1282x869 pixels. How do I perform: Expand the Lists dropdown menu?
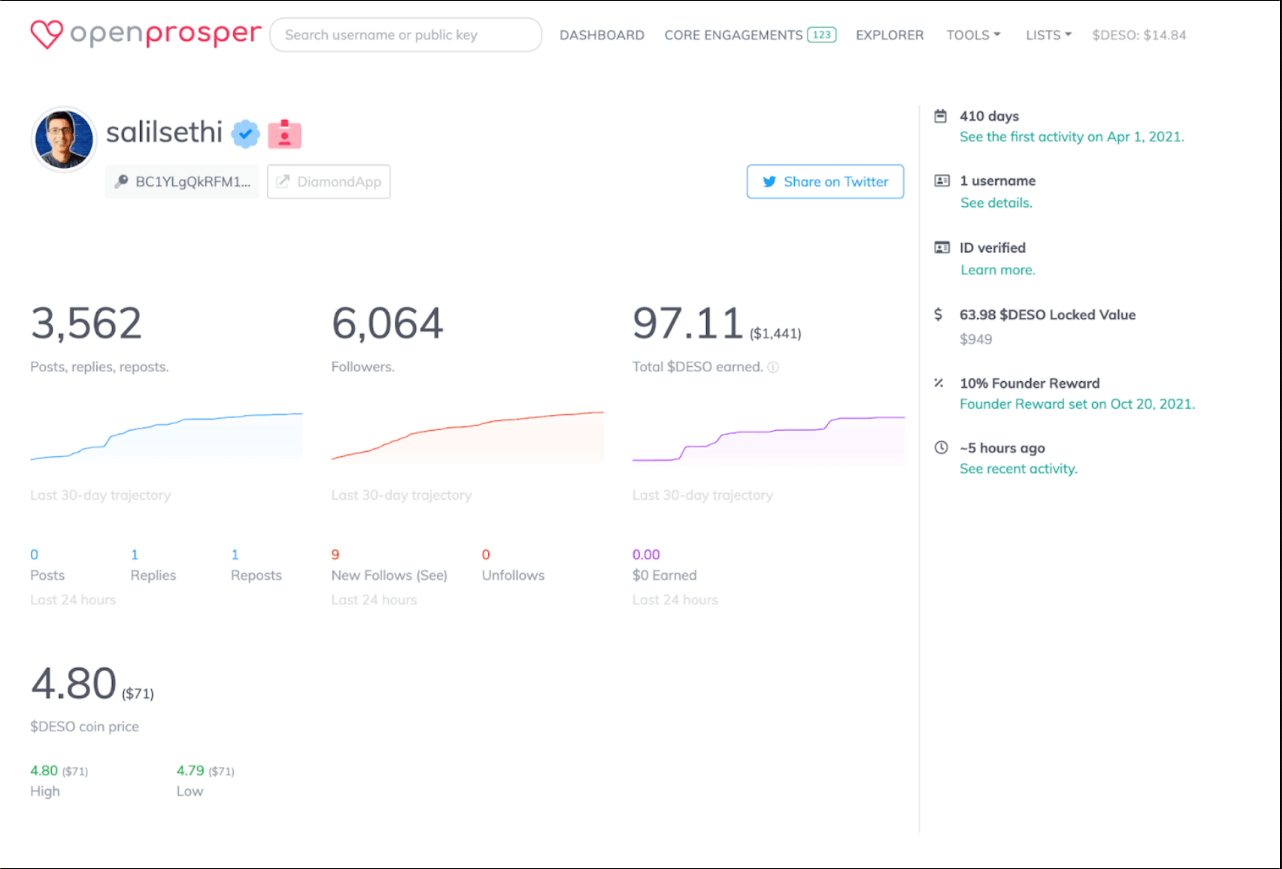tap(1048, 35)
